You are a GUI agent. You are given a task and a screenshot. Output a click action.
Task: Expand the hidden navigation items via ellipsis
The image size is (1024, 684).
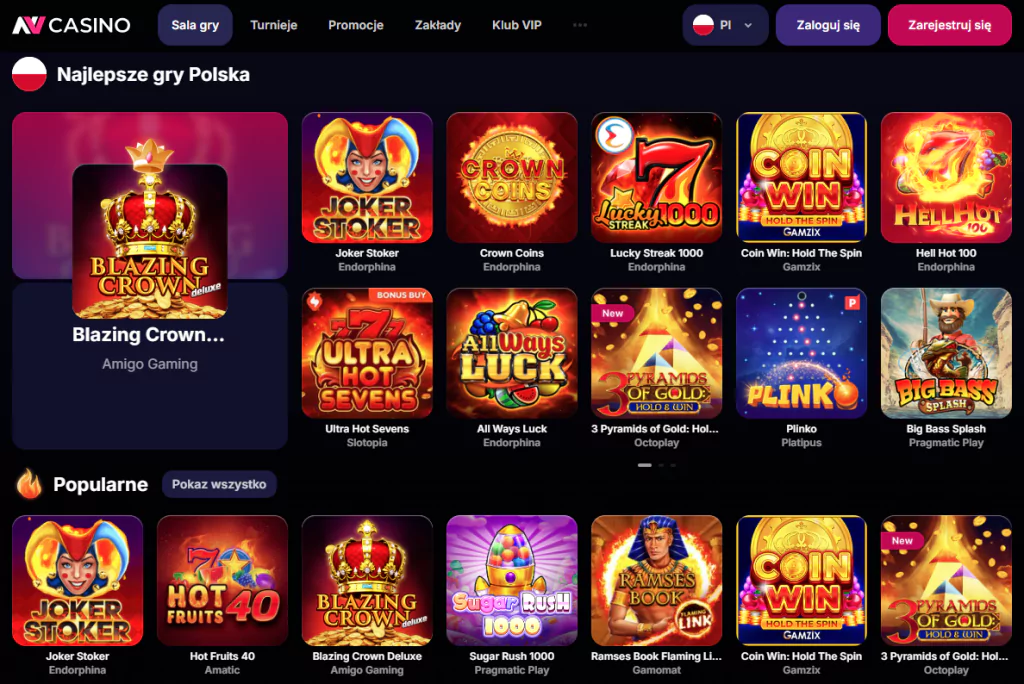pos(581,25)
